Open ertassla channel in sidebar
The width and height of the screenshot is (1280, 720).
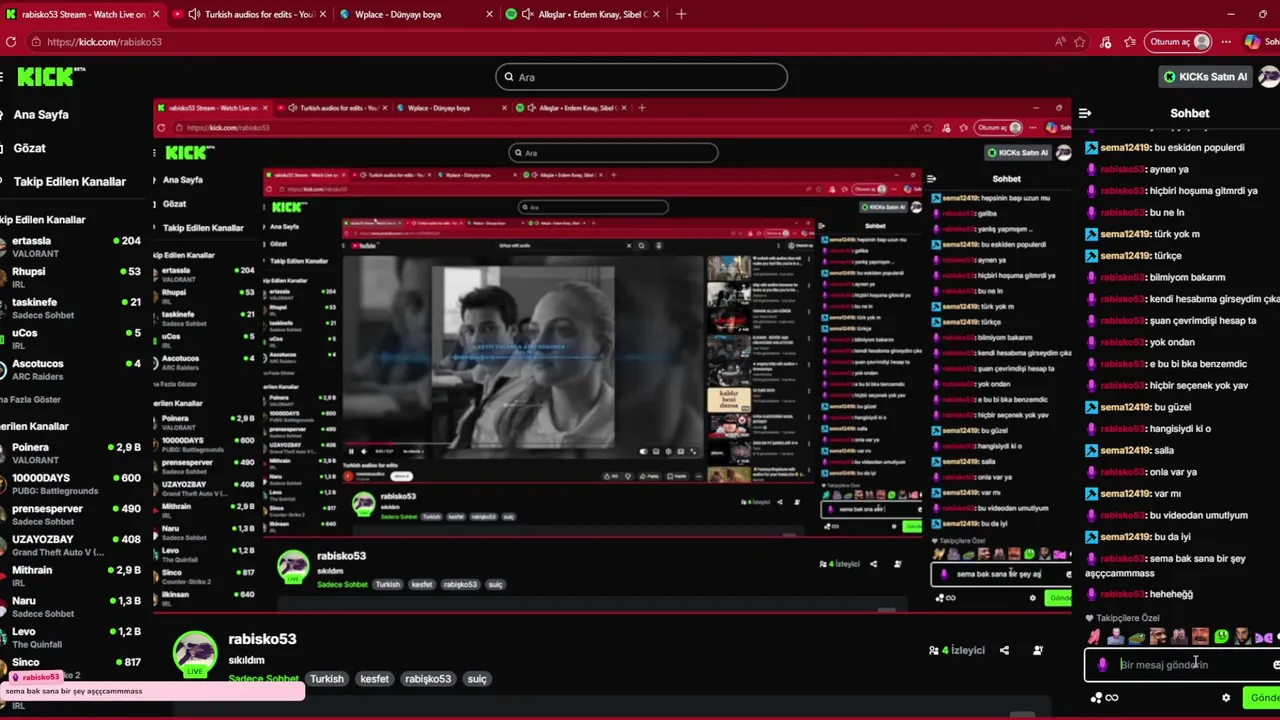[70, 247]
